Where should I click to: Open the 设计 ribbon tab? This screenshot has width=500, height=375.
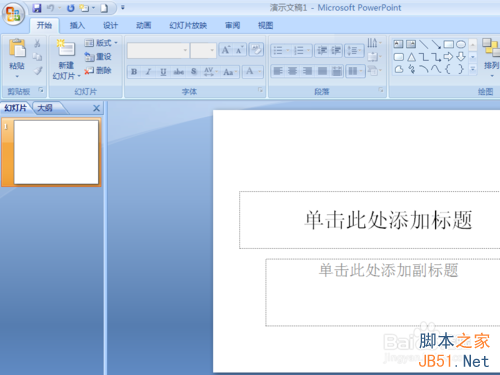coord(110,25)
